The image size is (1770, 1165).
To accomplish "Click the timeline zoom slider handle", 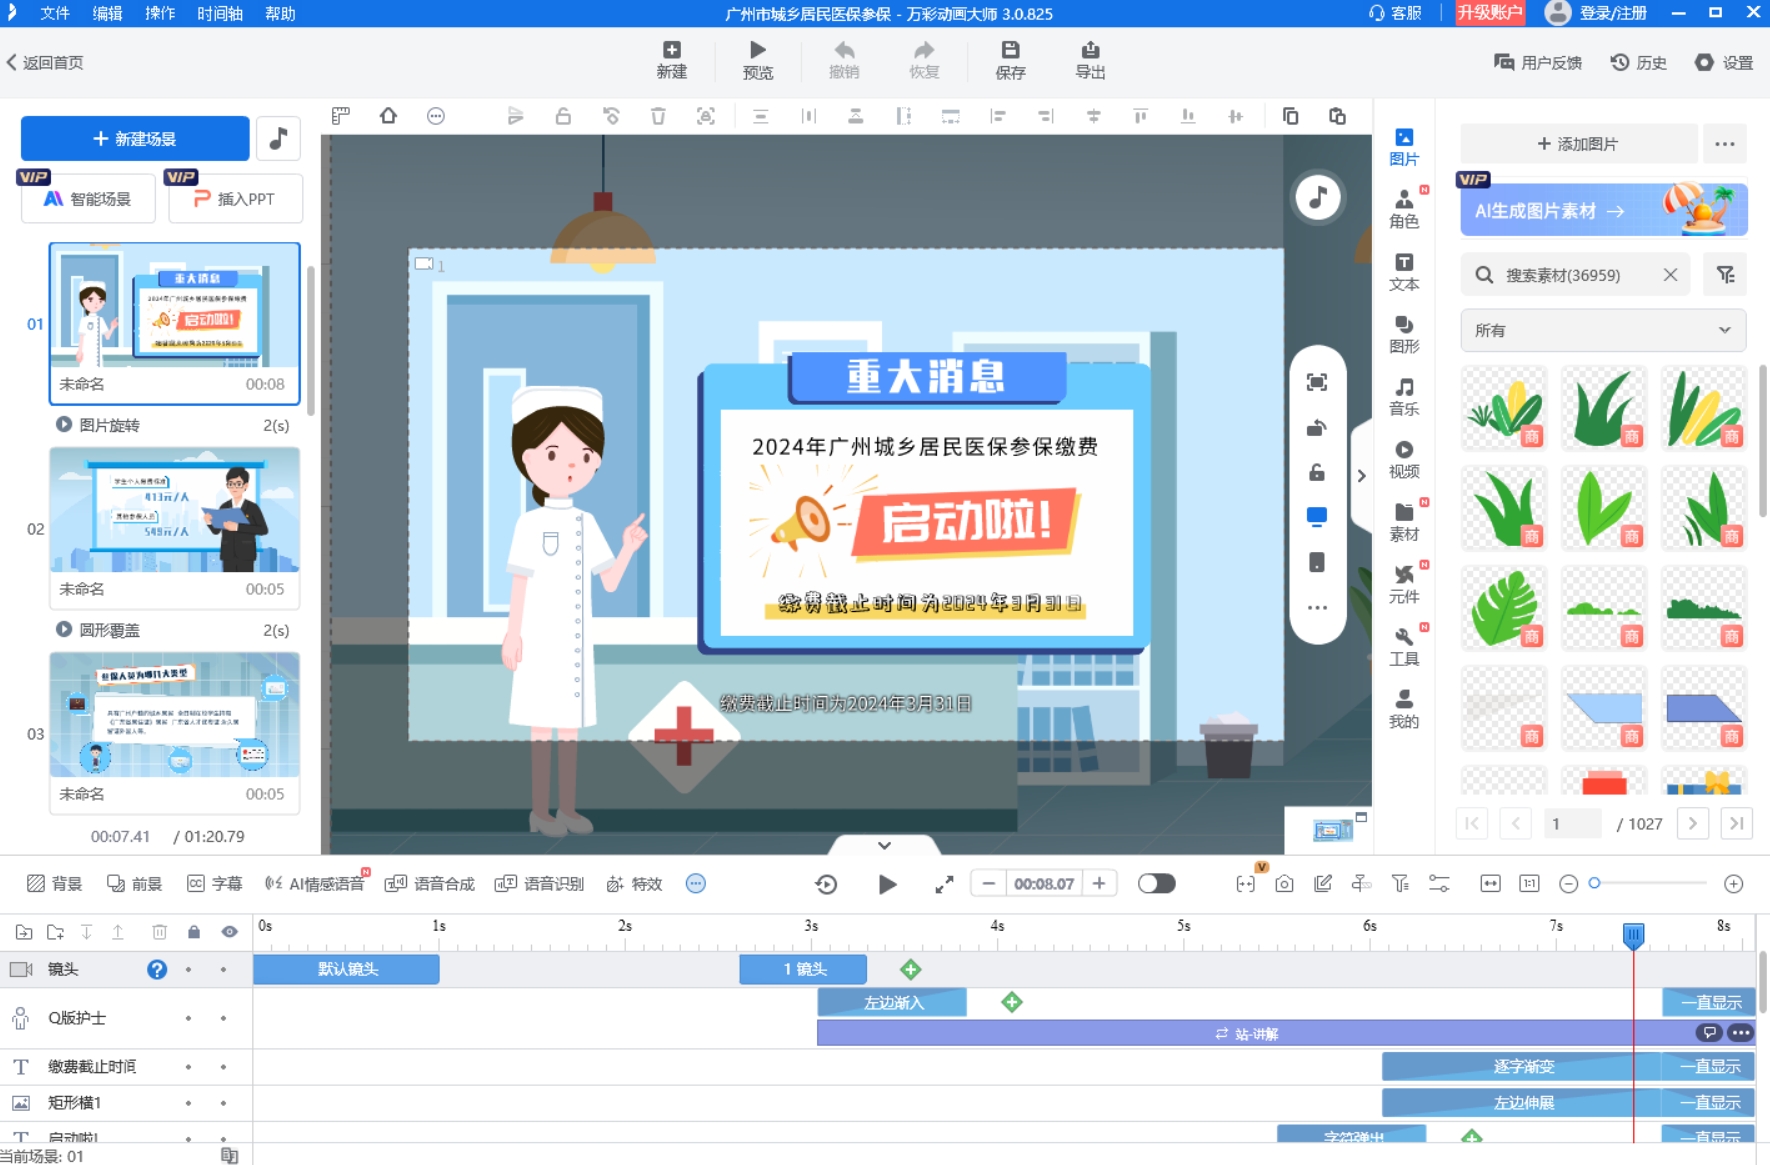I will coord(1595,883).
